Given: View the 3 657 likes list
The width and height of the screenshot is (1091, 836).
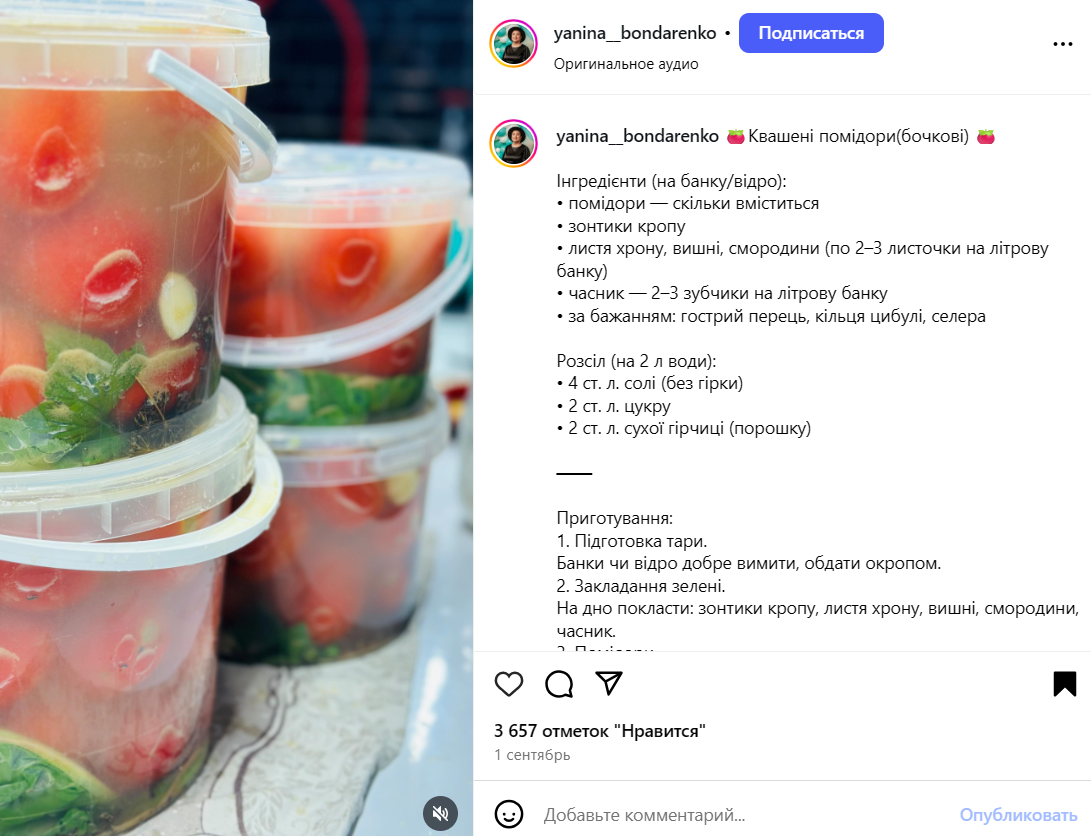Looking at the screenshot, I should pos(599,731).
